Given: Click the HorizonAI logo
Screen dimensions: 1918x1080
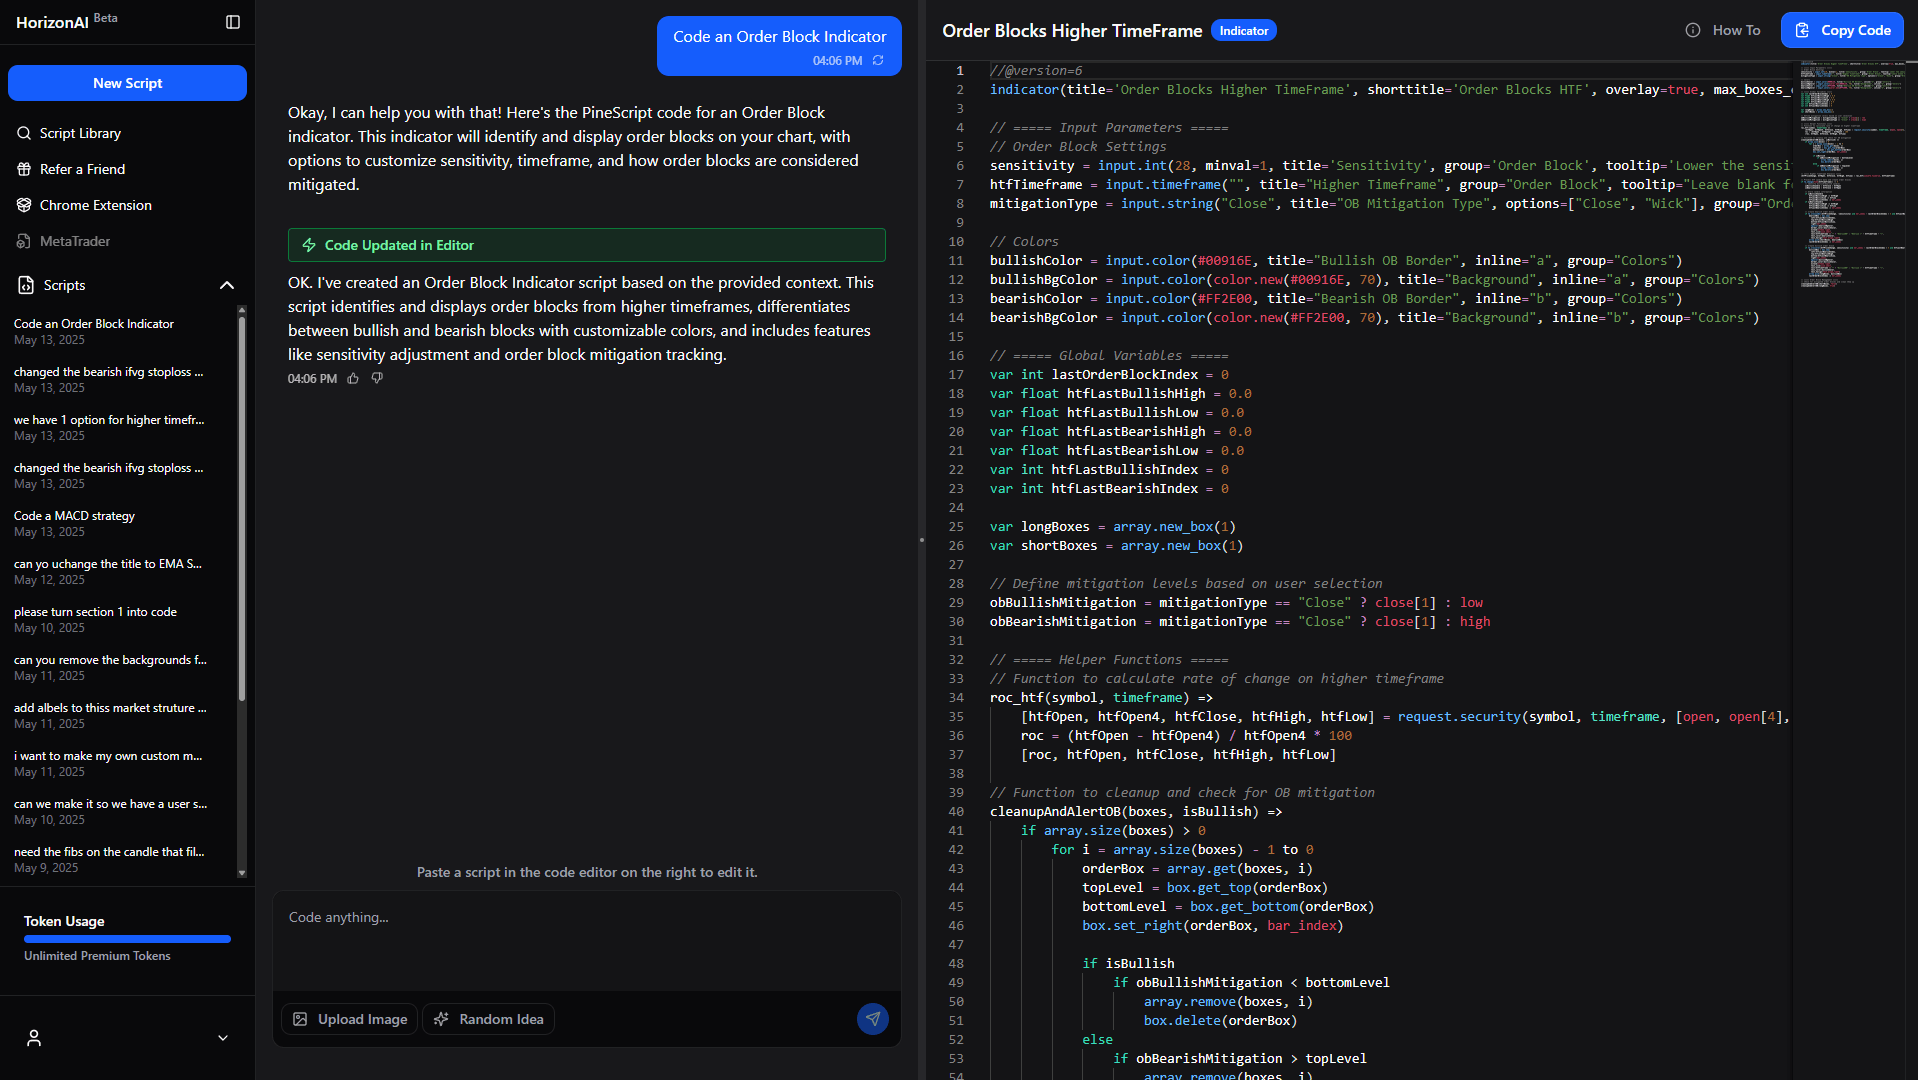Looking at the screenshot, I should (53, 22).
